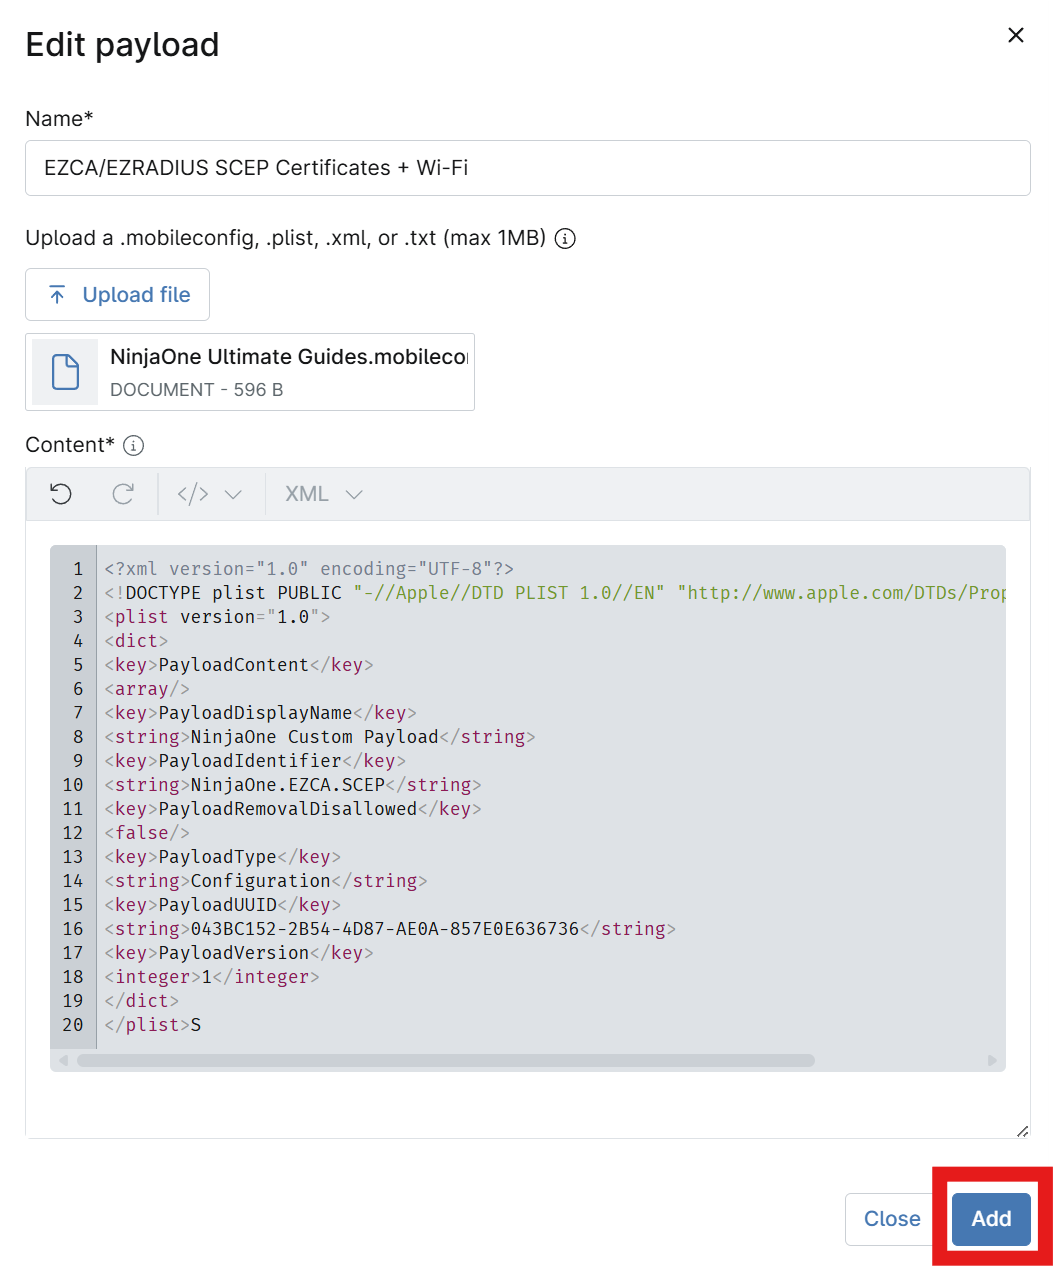The height and width of the screenshot is (1267, 1053).
Task: Click the xml version declaration line
Action: tap(309, 569)
